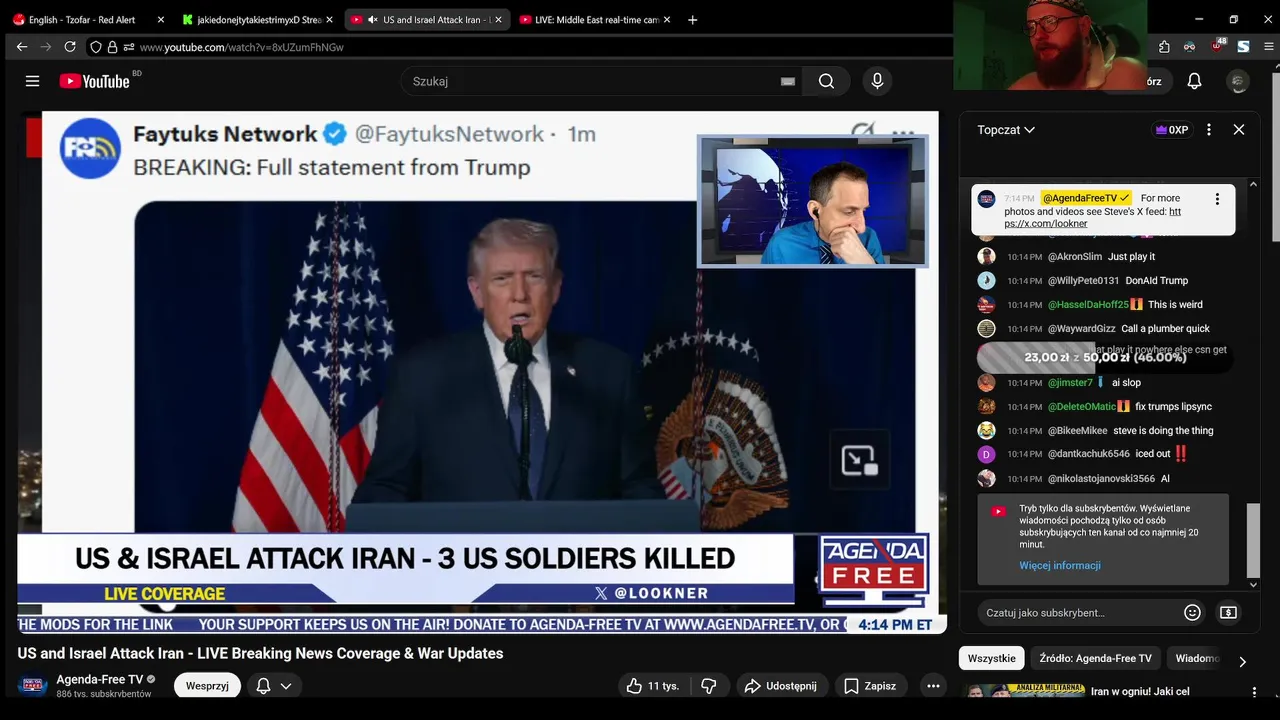
Task: Expand the Topczat chat mode dropdown
Action: [x=1006, y=130]
